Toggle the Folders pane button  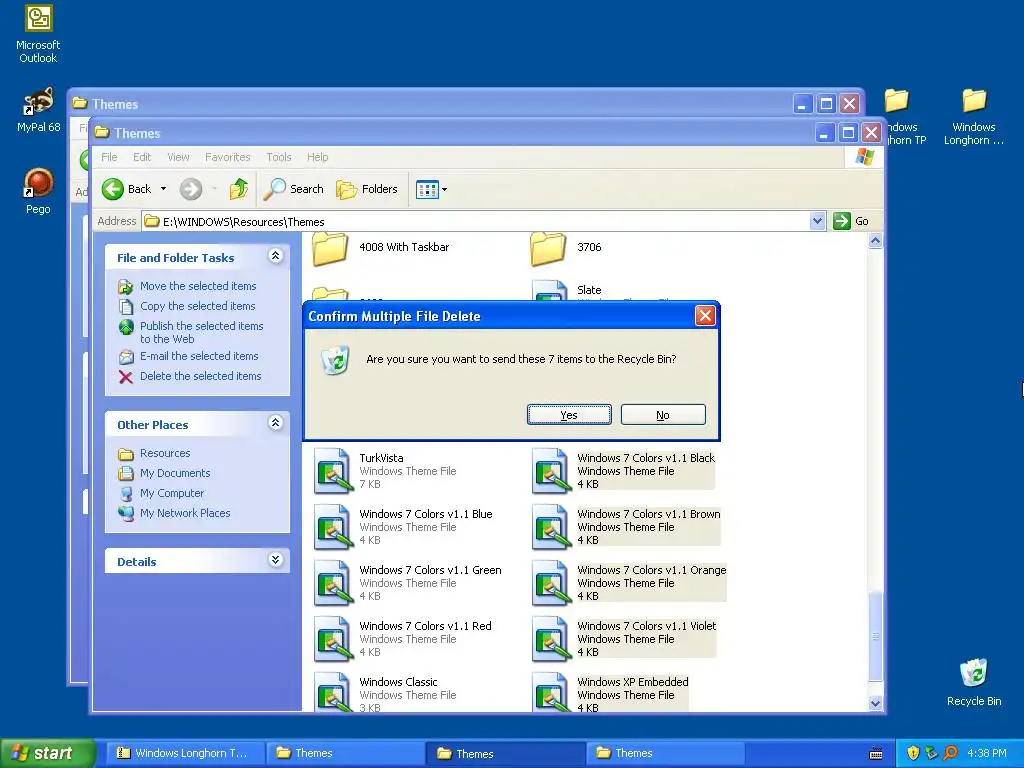[366, 189]
